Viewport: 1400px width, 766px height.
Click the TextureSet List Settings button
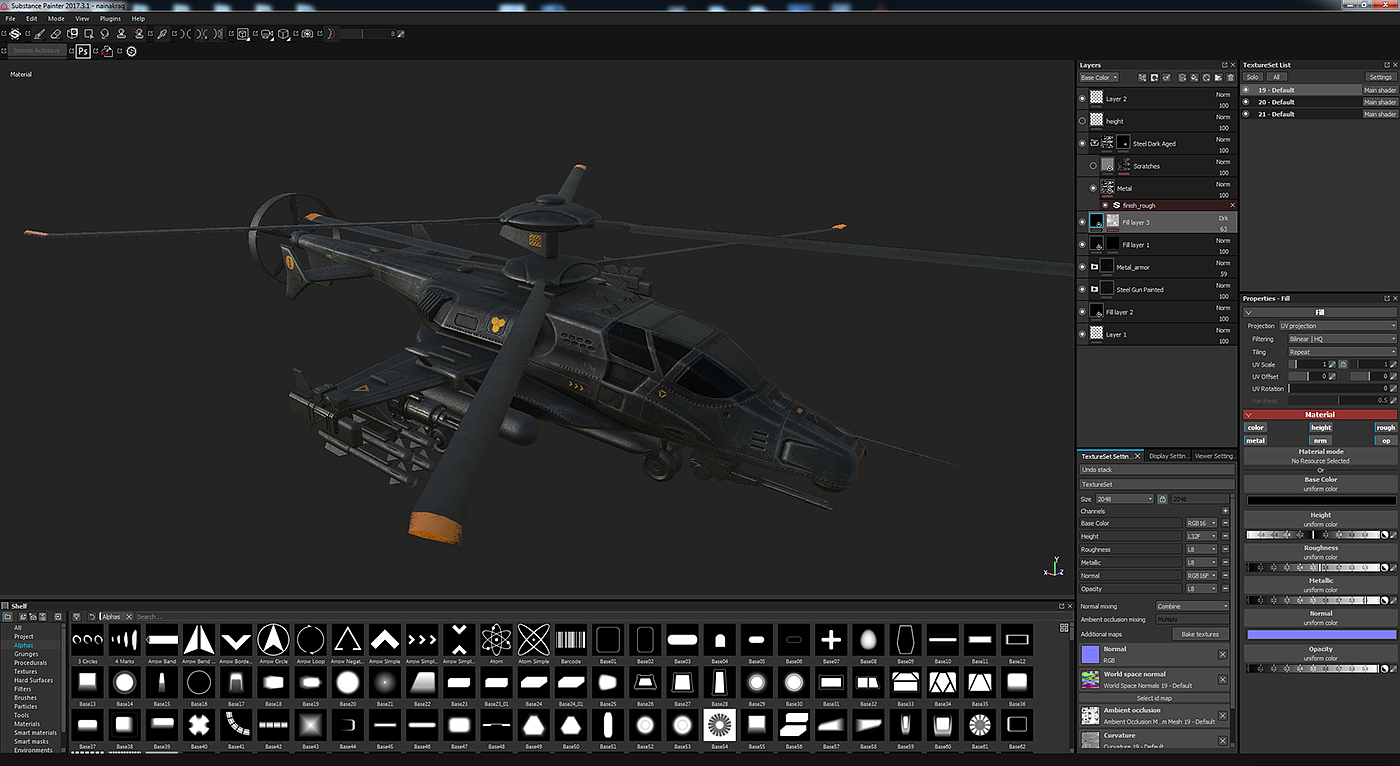point(1380,77)
